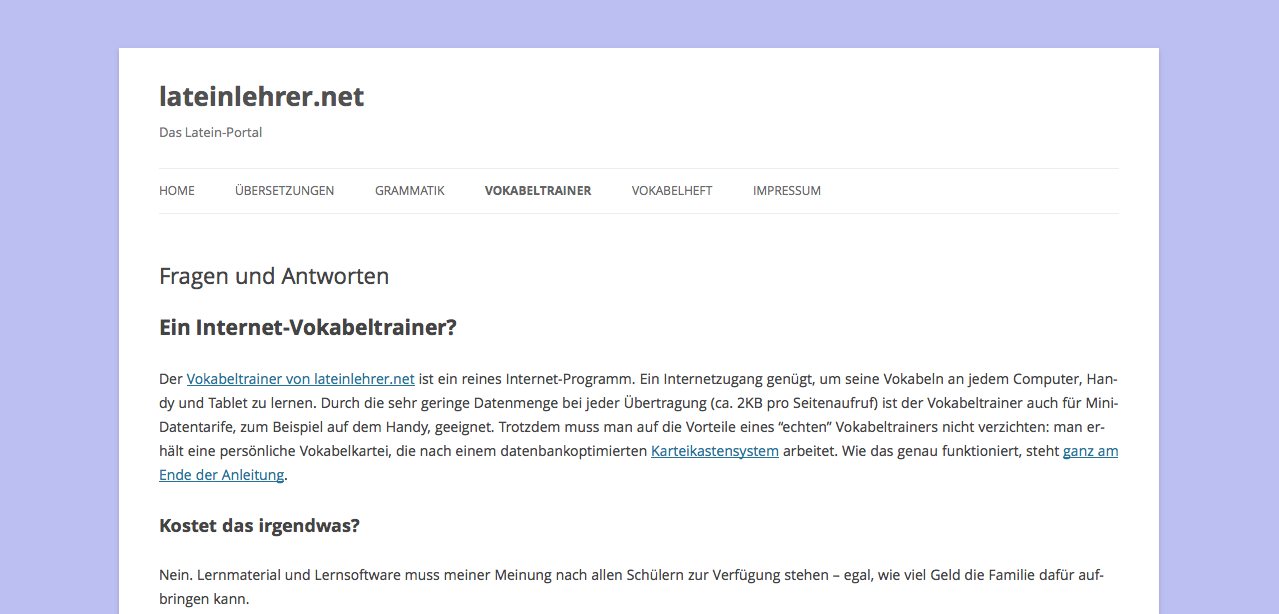Open the IMPRESSUM page
The width and height of the screenshot is (1279, 614).
(786, 191)
